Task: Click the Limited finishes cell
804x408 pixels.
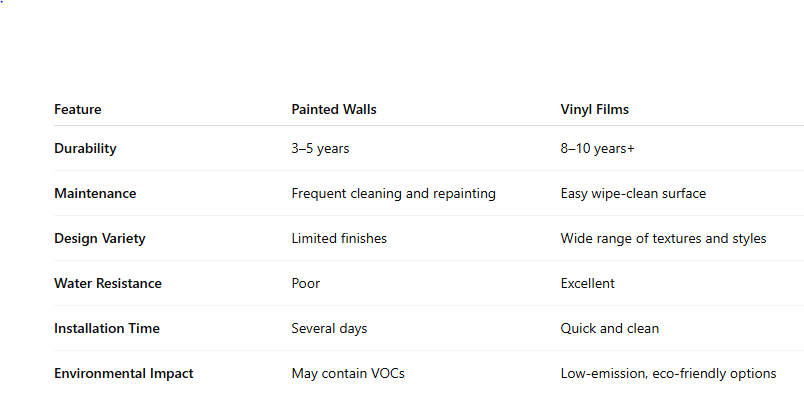Action: 339,238
